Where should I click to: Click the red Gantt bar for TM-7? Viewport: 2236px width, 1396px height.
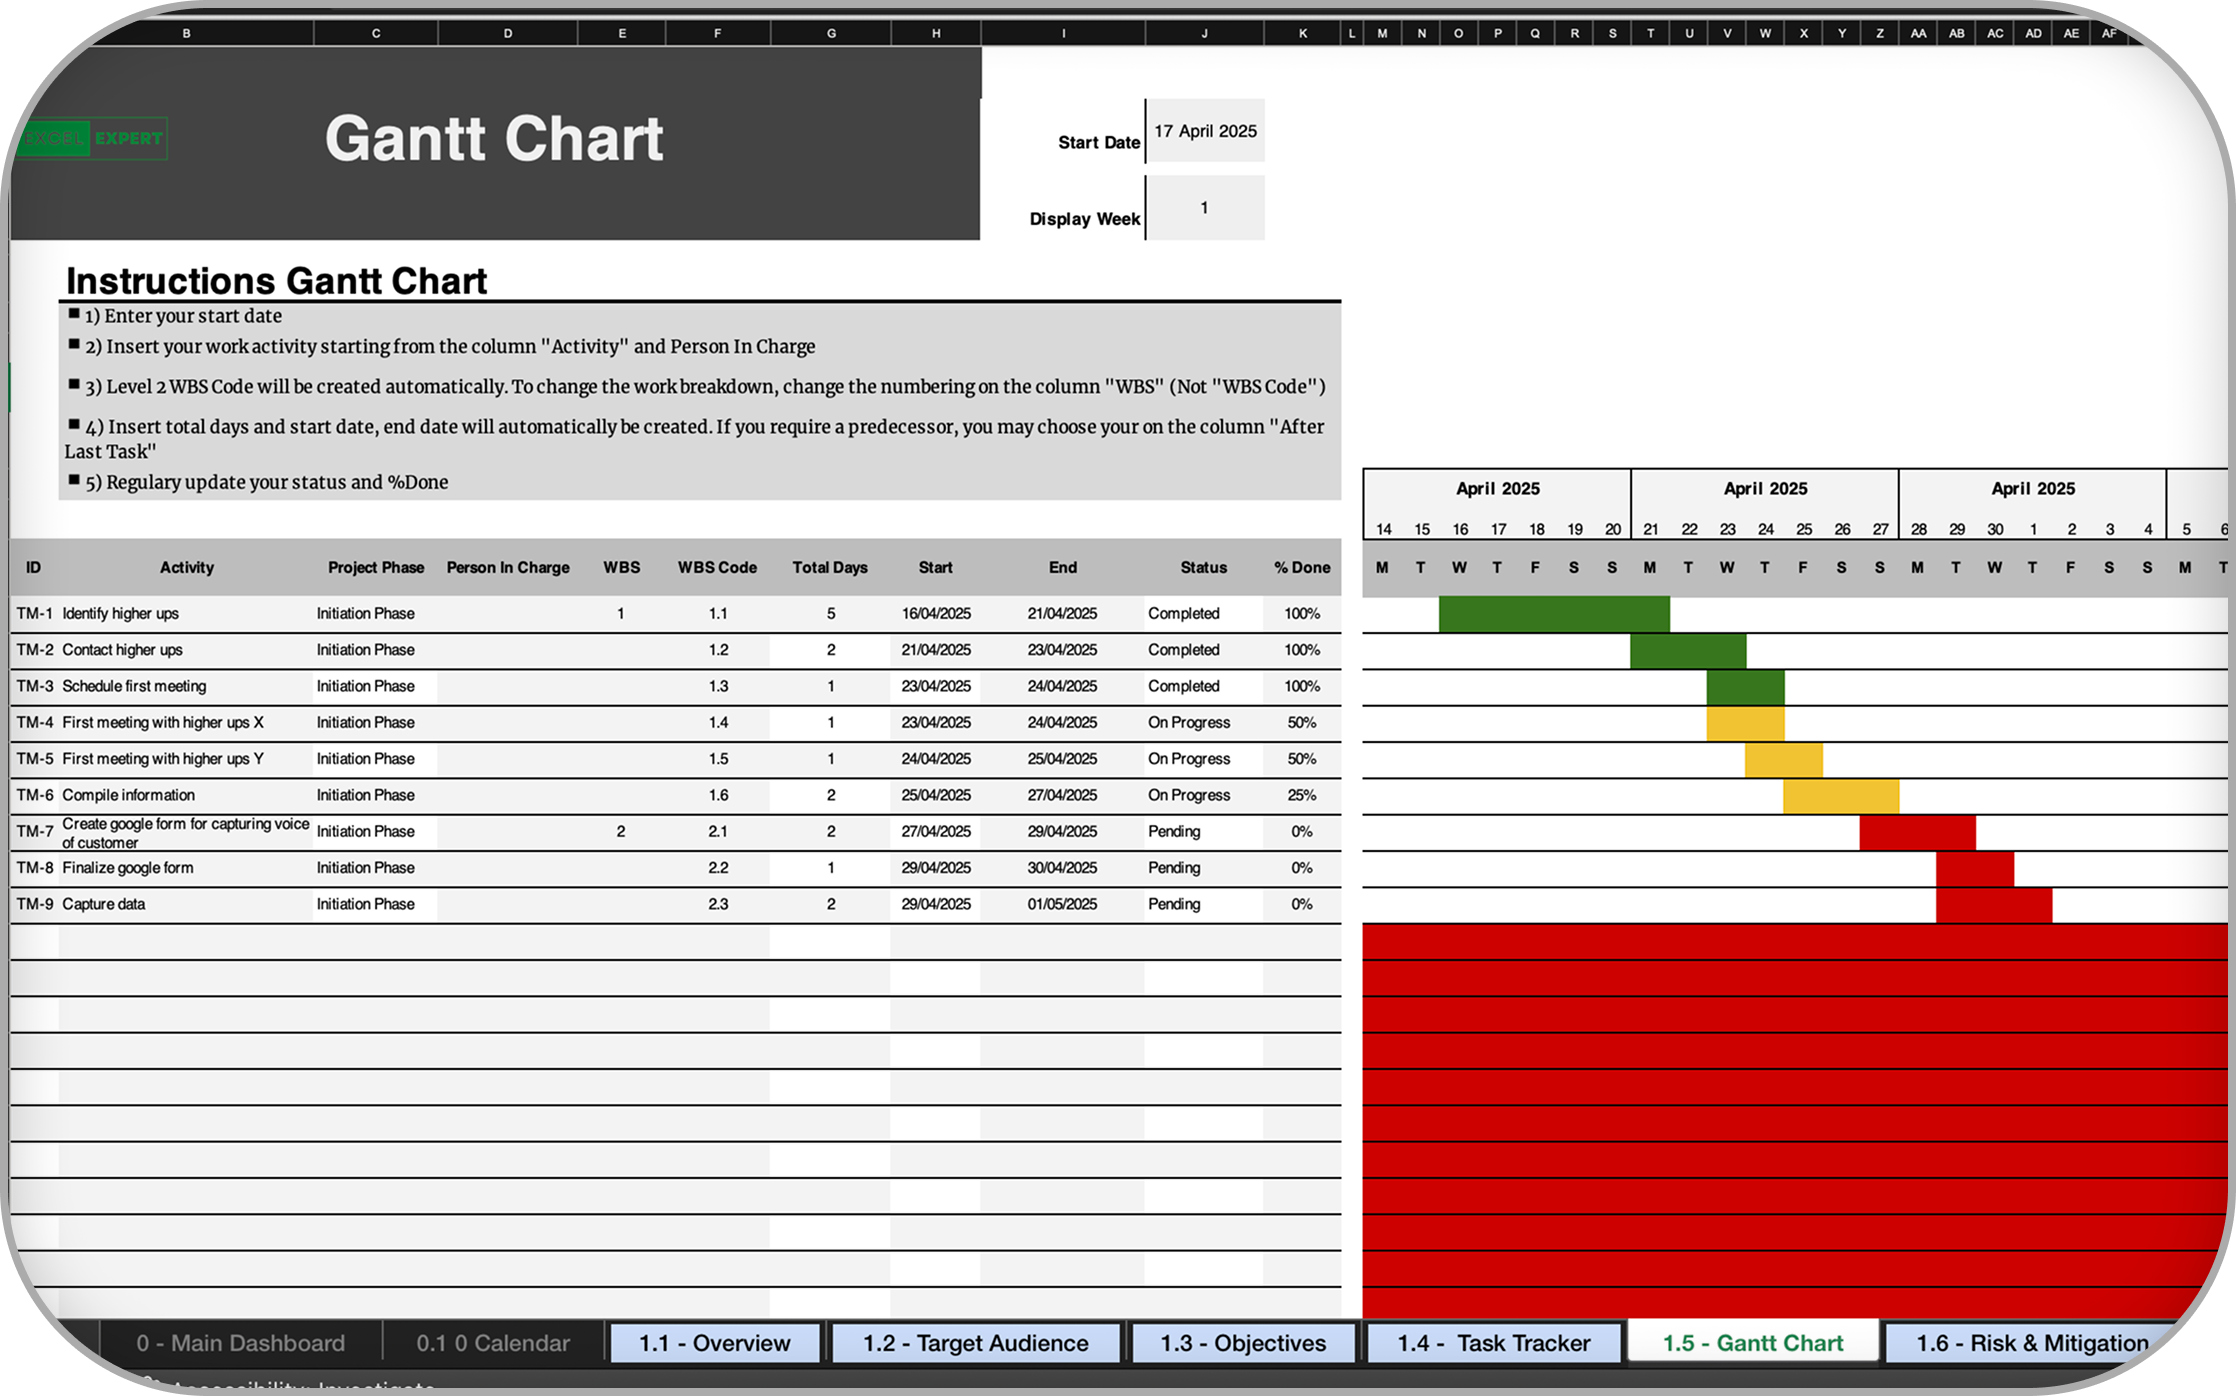pos(1917,832)
